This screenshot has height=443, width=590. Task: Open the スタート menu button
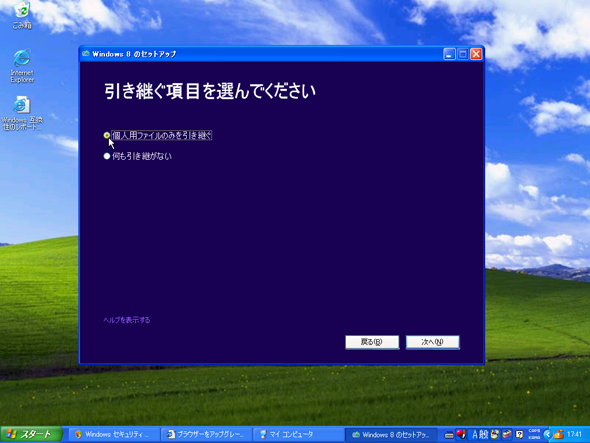point(31,434)
